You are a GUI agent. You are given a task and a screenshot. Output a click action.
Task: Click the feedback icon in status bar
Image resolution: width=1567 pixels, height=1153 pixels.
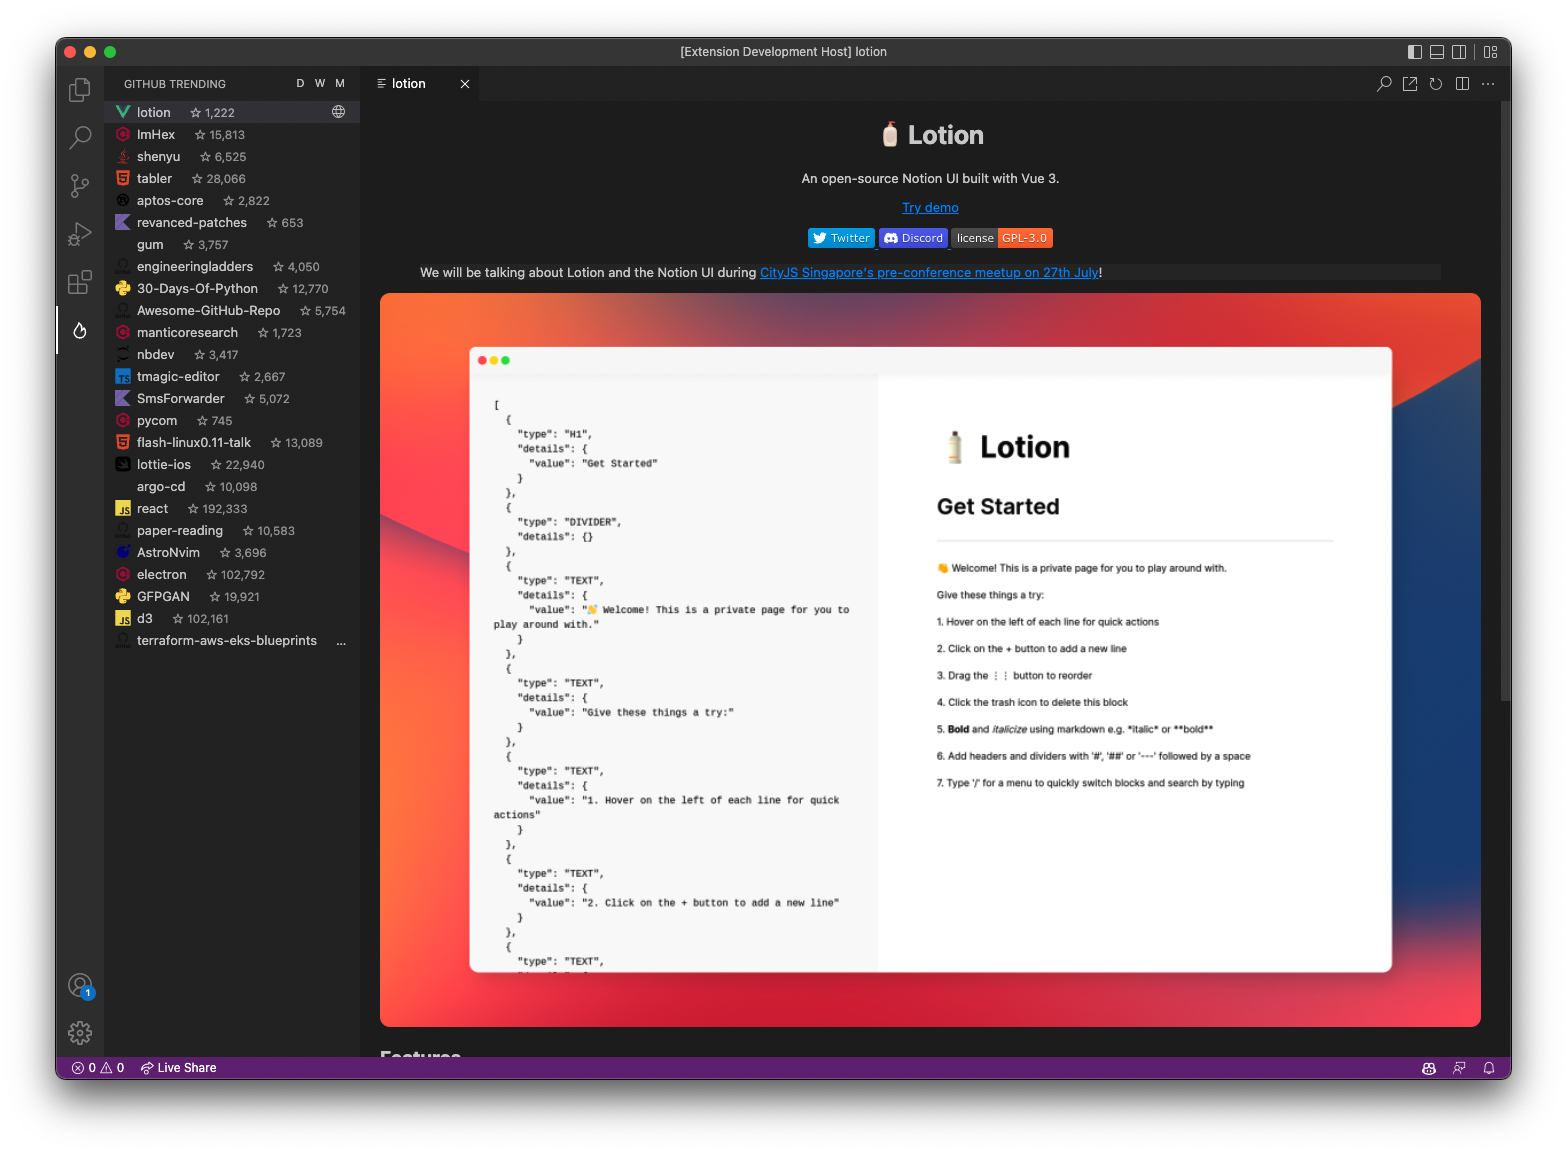tap(1459, 1068)
